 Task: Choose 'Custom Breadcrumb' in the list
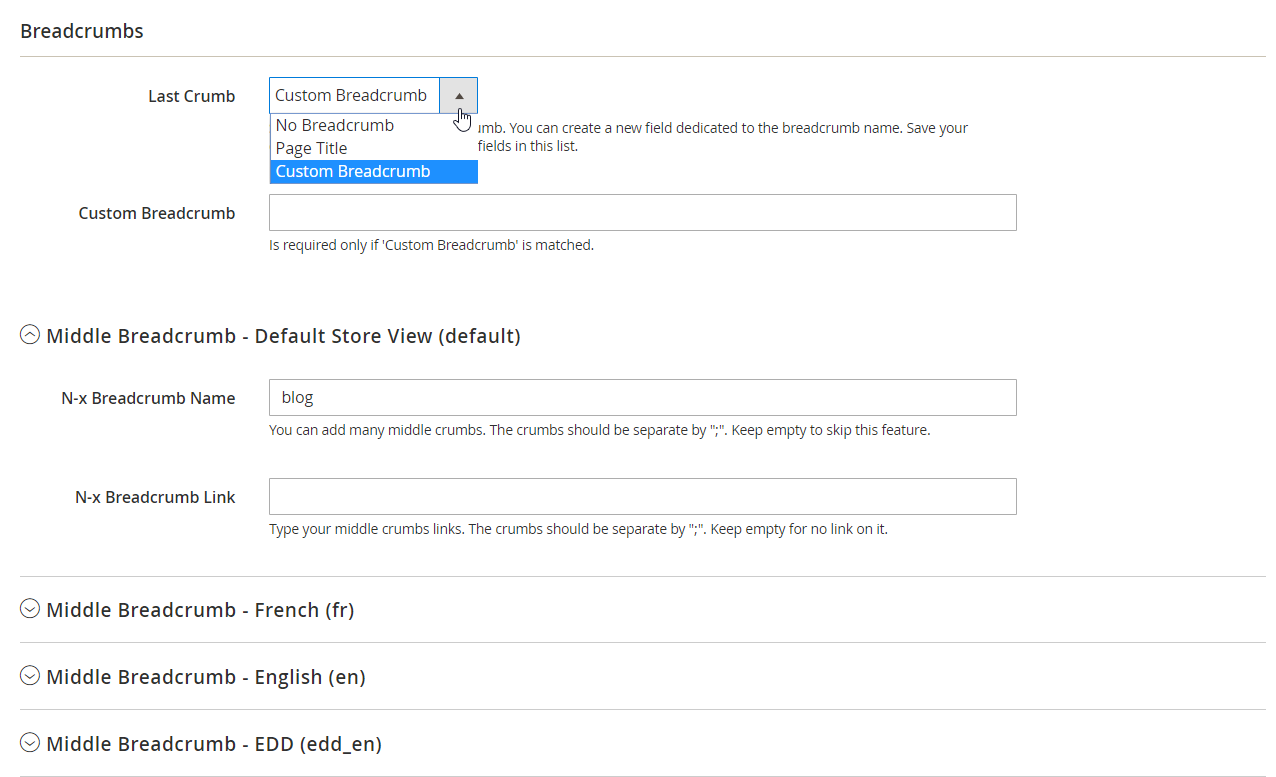pos(374,171)
